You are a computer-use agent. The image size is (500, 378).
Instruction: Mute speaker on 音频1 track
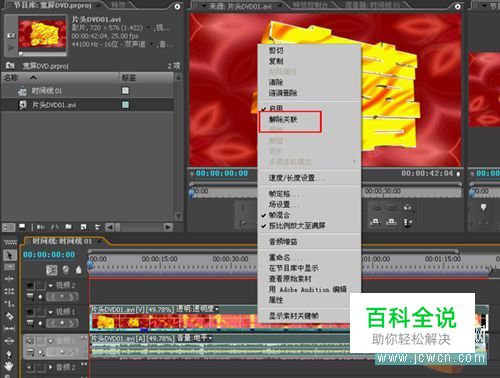coord(30,341)
